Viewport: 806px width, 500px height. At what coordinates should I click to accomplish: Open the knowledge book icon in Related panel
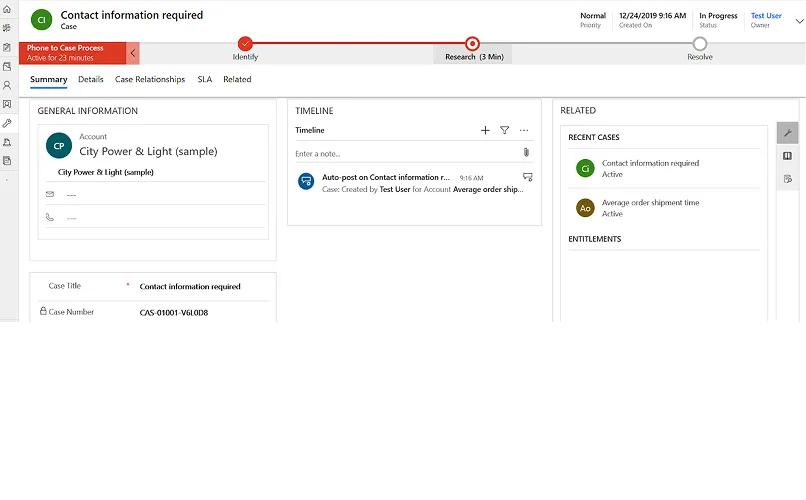(x=788, y=156)
